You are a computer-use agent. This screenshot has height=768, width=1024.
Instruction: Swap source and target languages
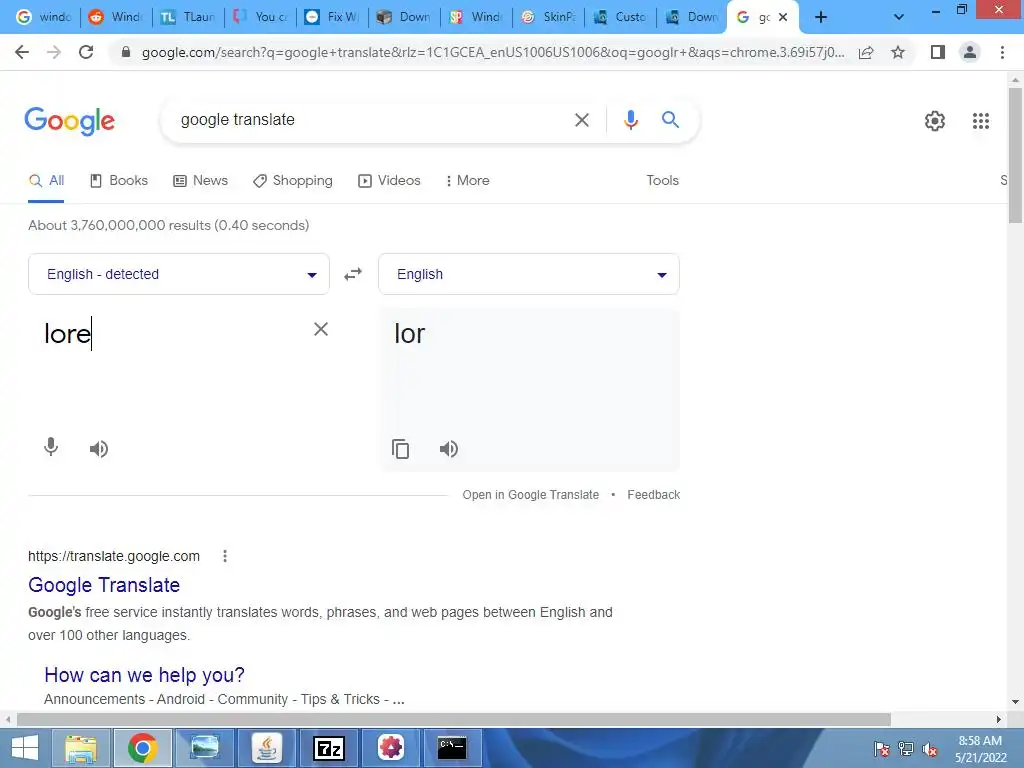(353, 274)
